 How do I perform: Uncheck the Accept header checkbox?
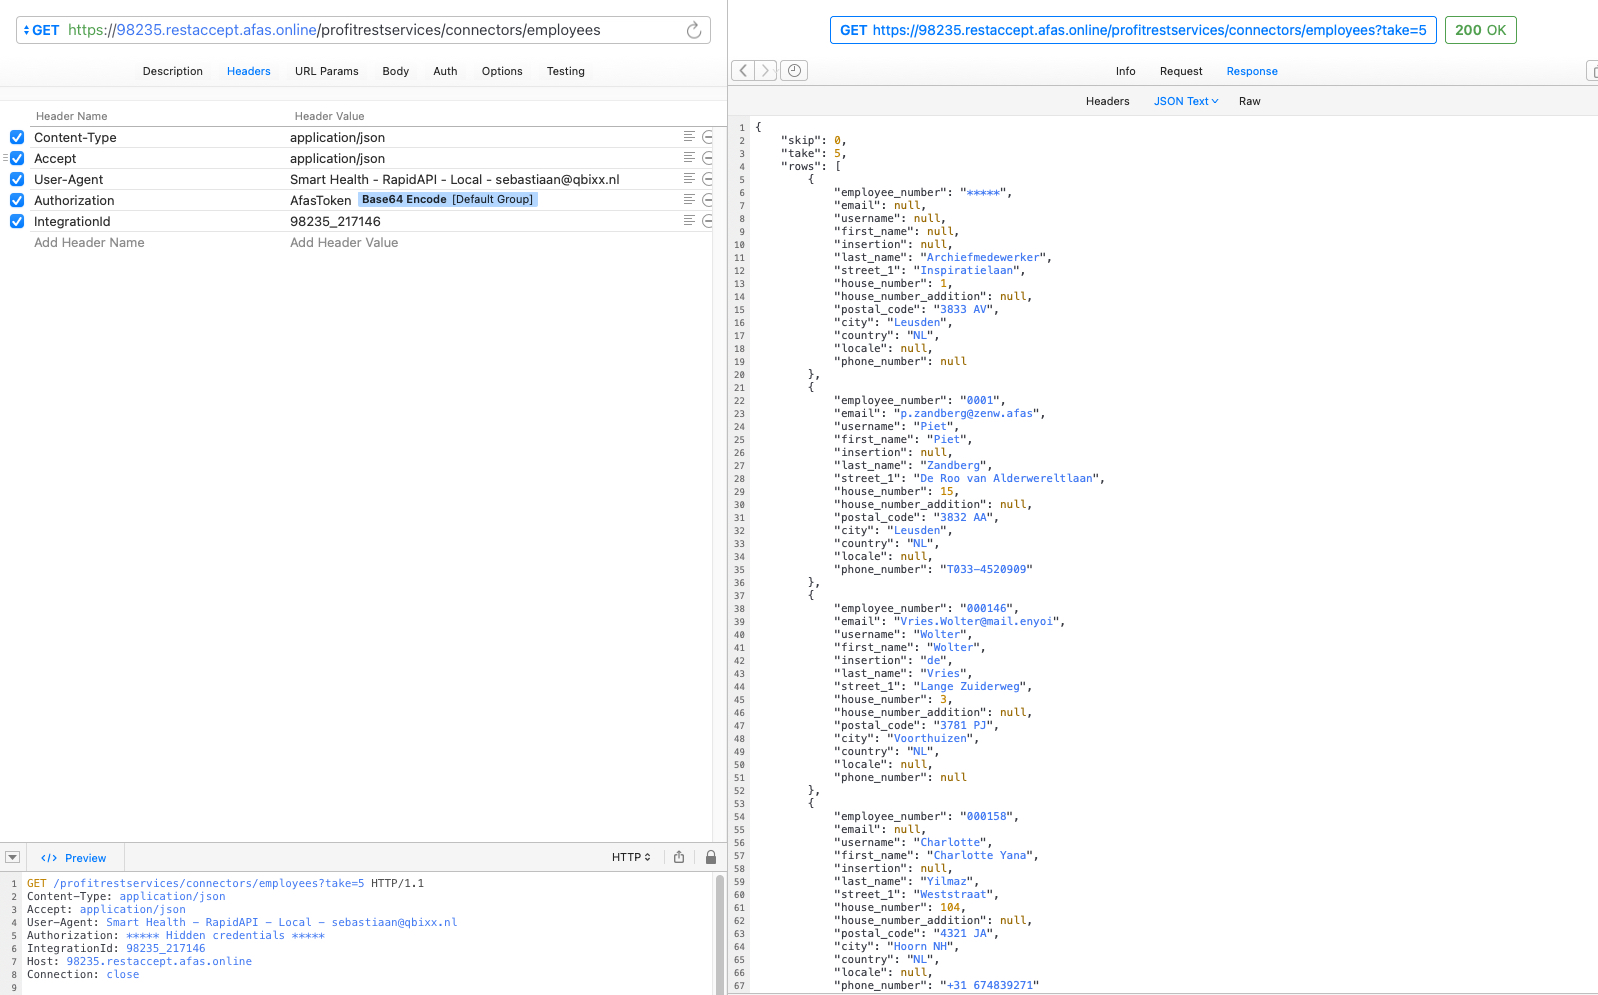17,158
